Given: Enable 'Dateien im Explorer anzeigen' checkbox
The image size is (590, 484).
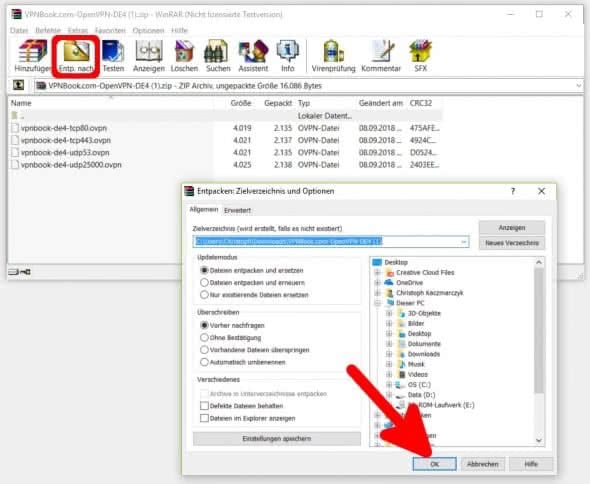Looking at the screenshot, I should (x=204, y=418).
